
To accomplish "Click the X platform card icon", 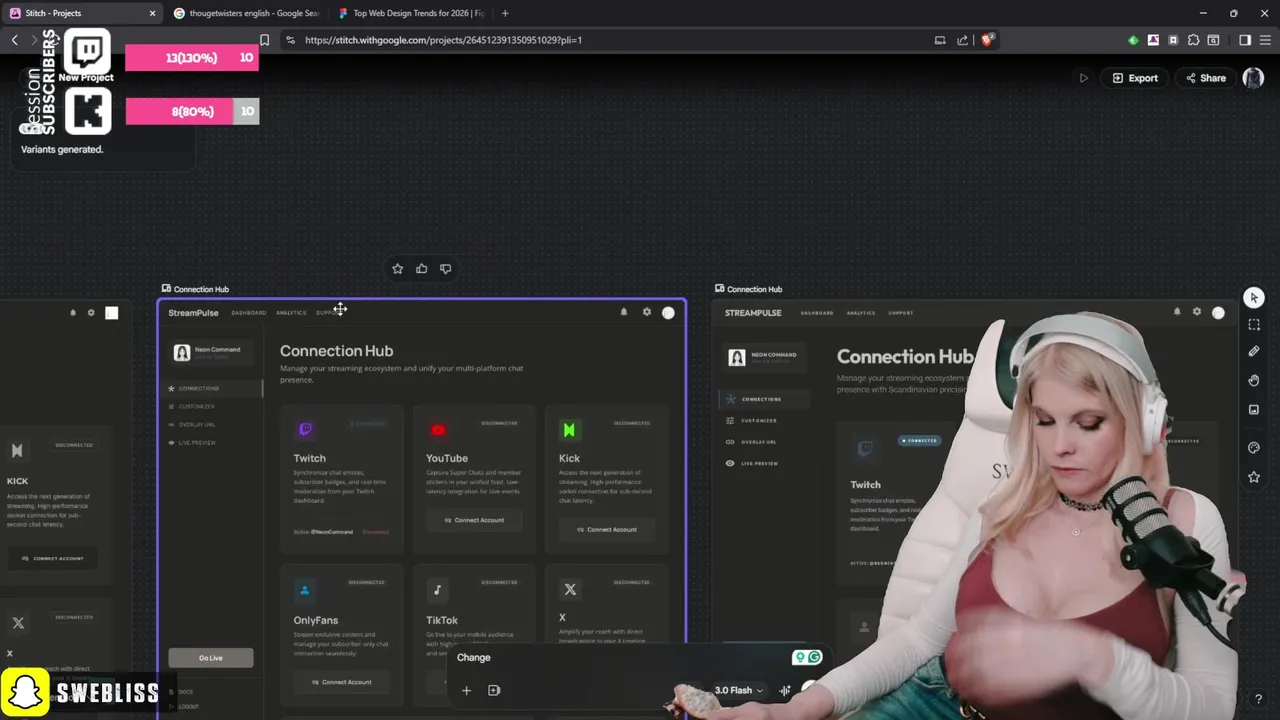I will click(570, 590).
